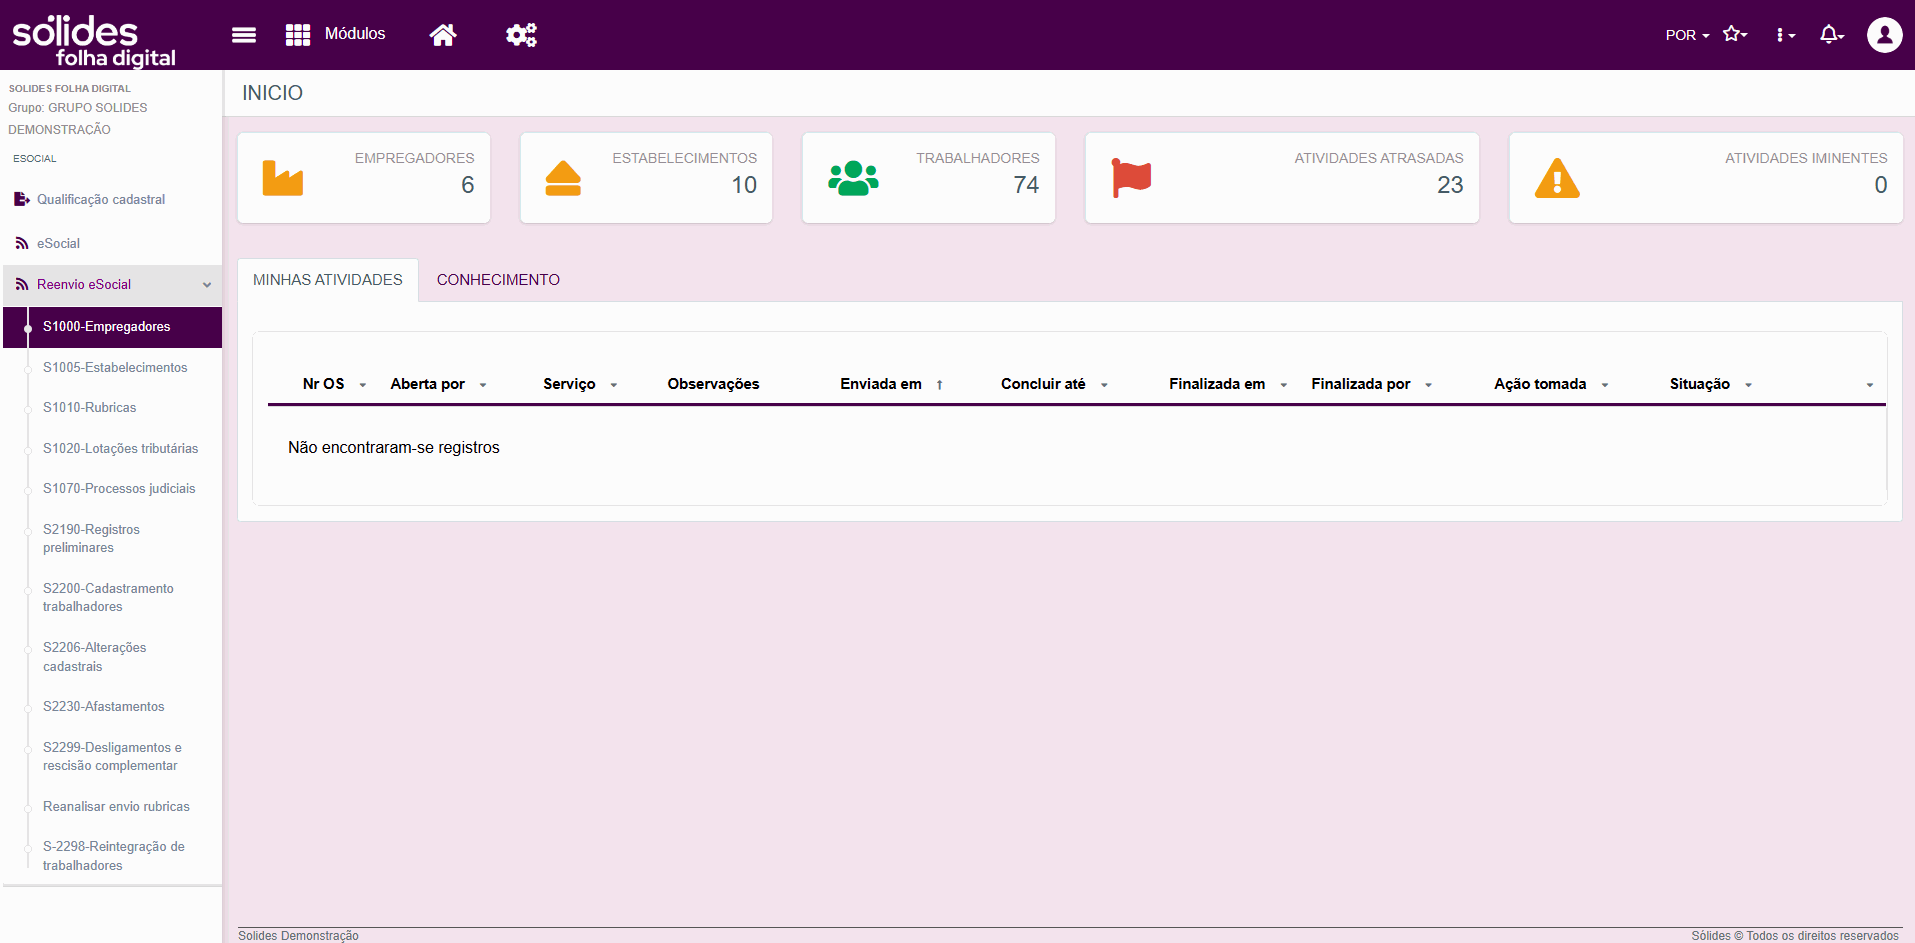Open the user profile avatar
This screenshot has height=943, width=1915.
(x=1884, y=35)
